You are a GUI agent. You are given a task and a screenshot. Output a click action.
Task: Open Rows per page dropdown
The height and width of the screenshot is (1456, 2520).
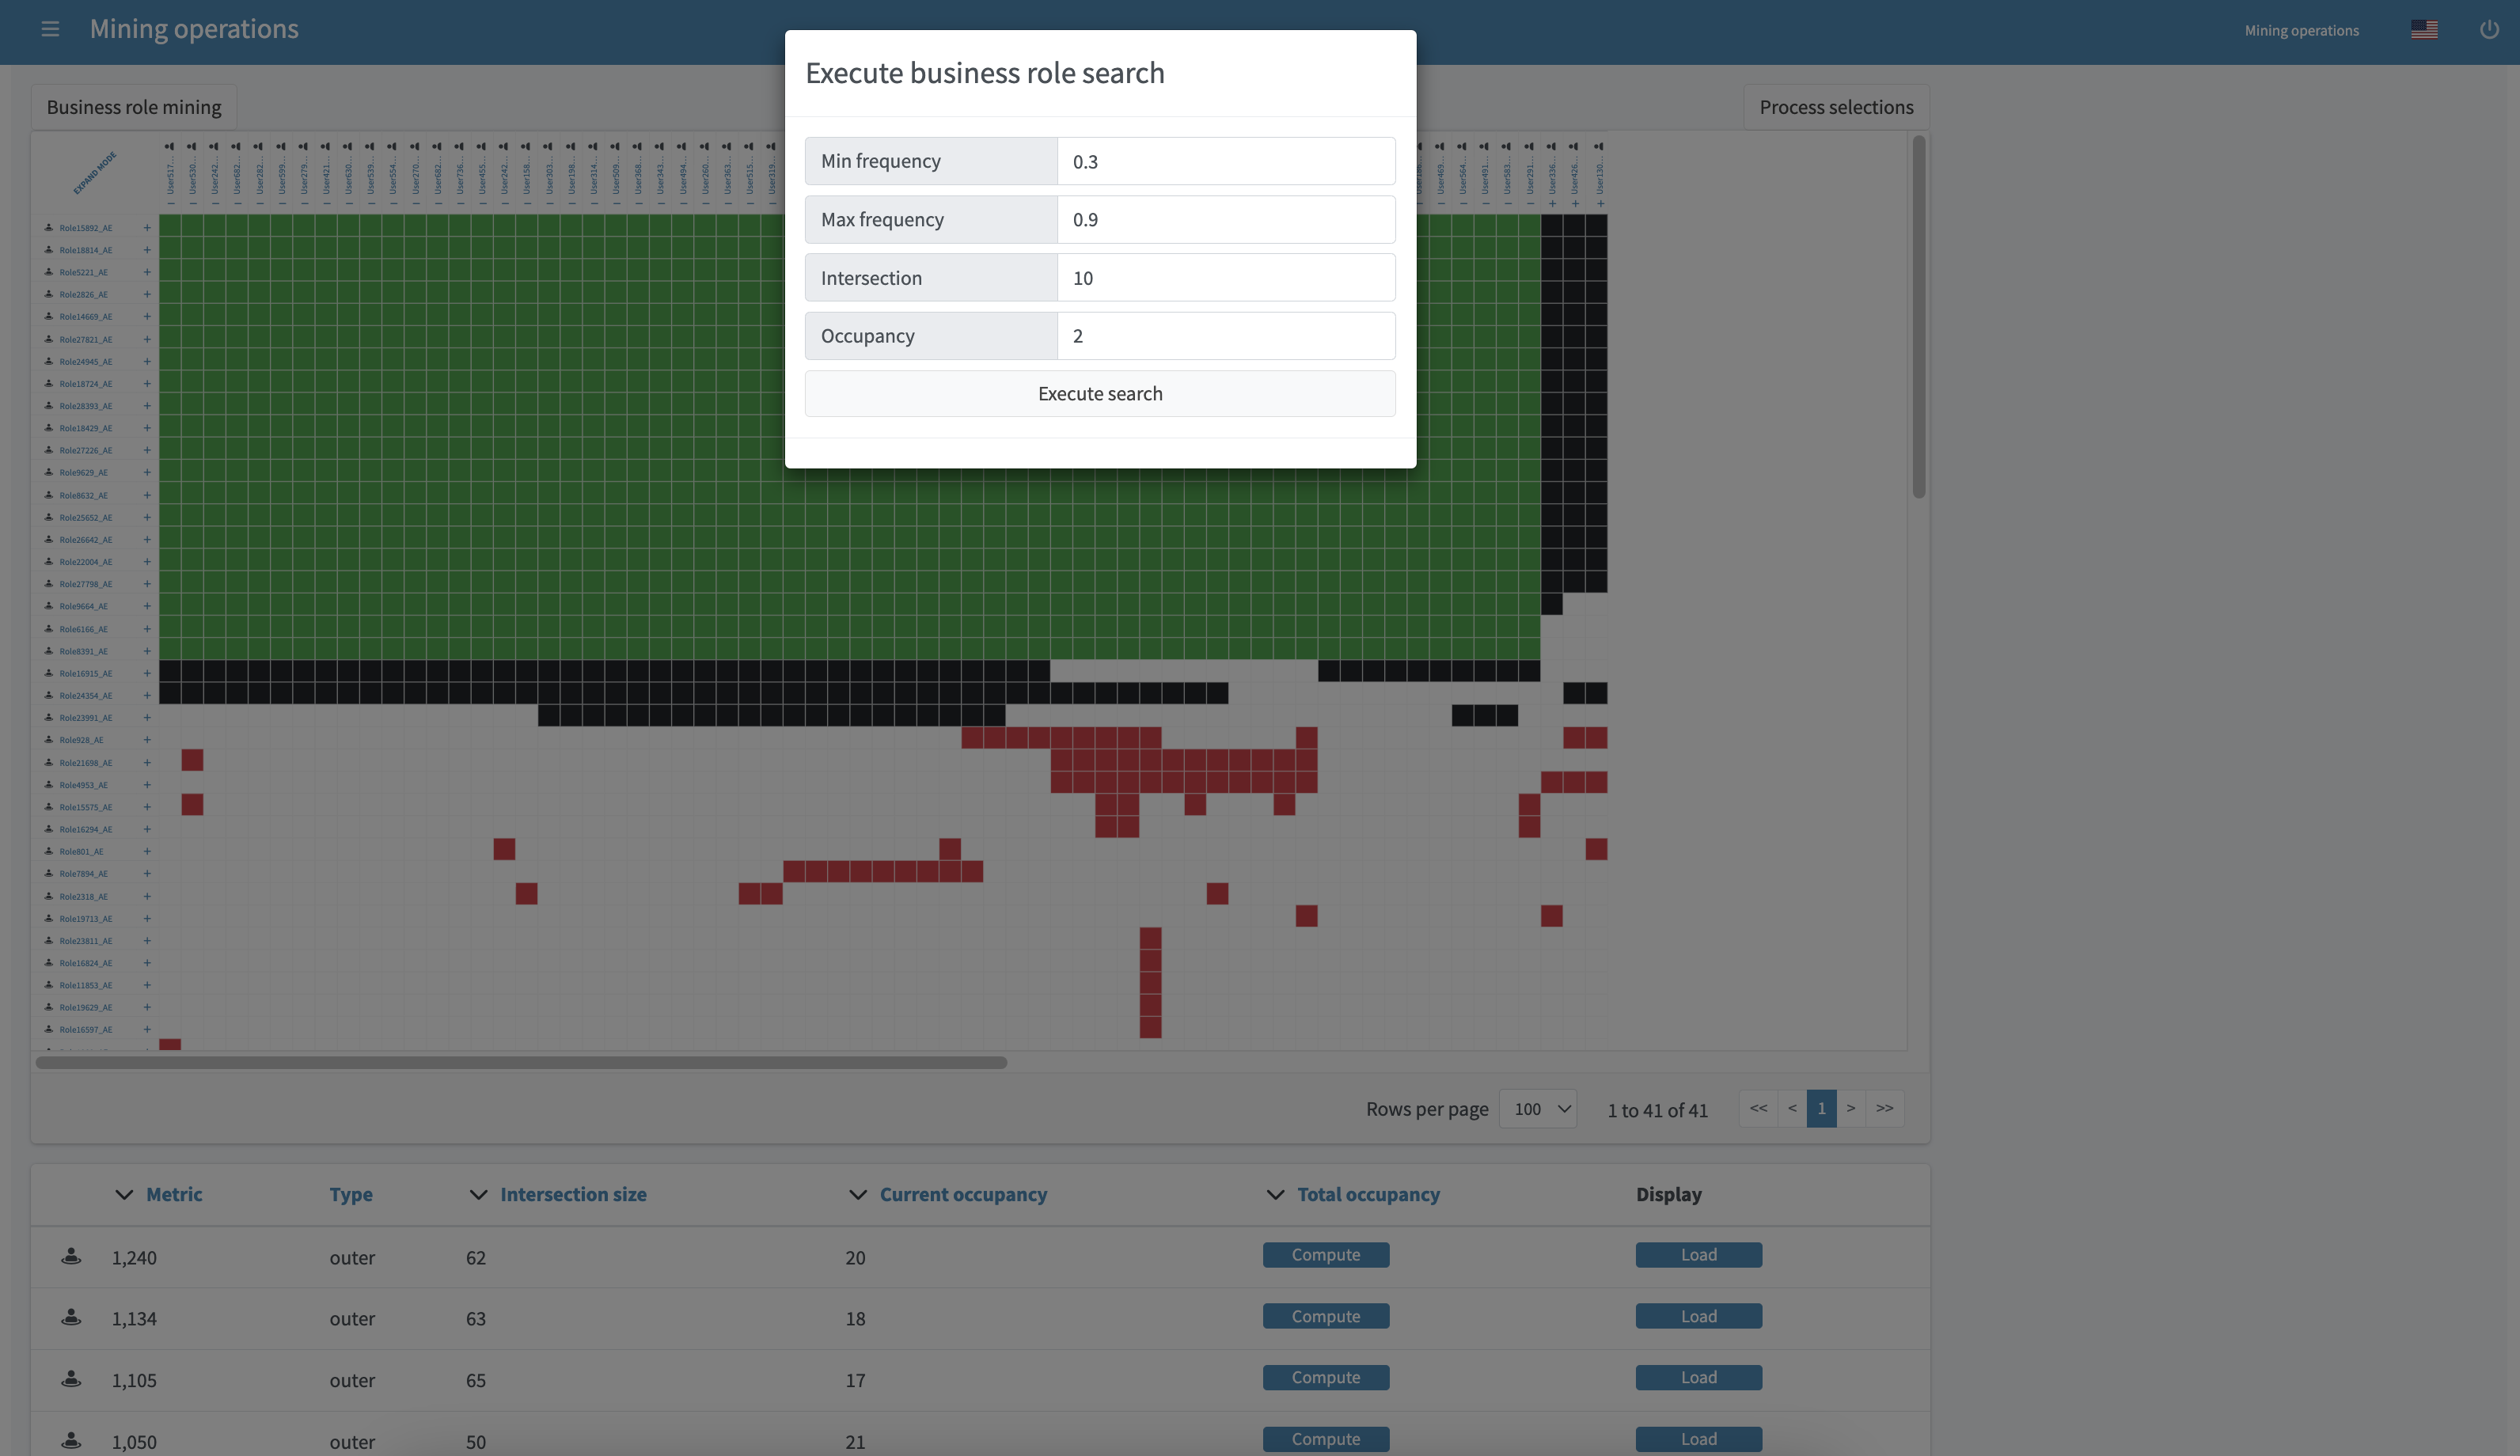[x=1537, y=1109]
